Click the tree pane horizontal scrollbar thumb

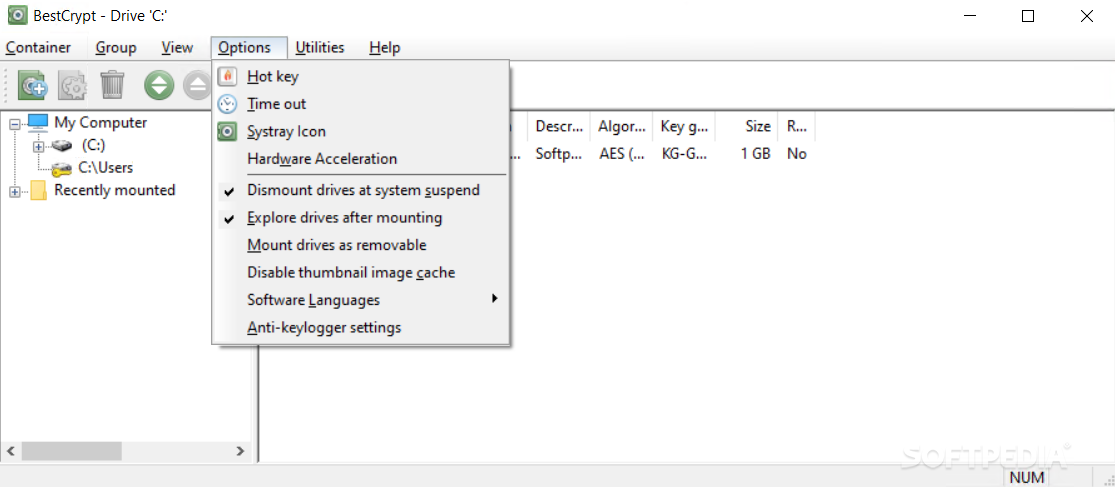(71, 451)
